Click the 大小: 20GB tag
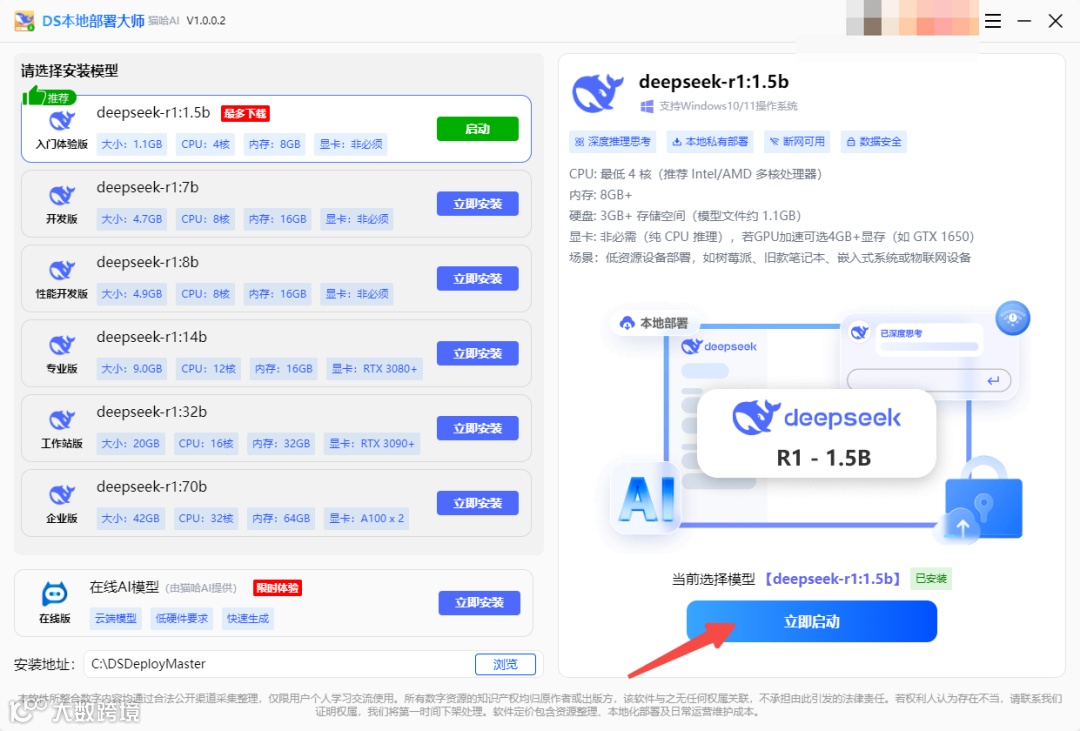The width and height of the screenshot is (1080, 731). pyautogui.click(x=130, y=443)
